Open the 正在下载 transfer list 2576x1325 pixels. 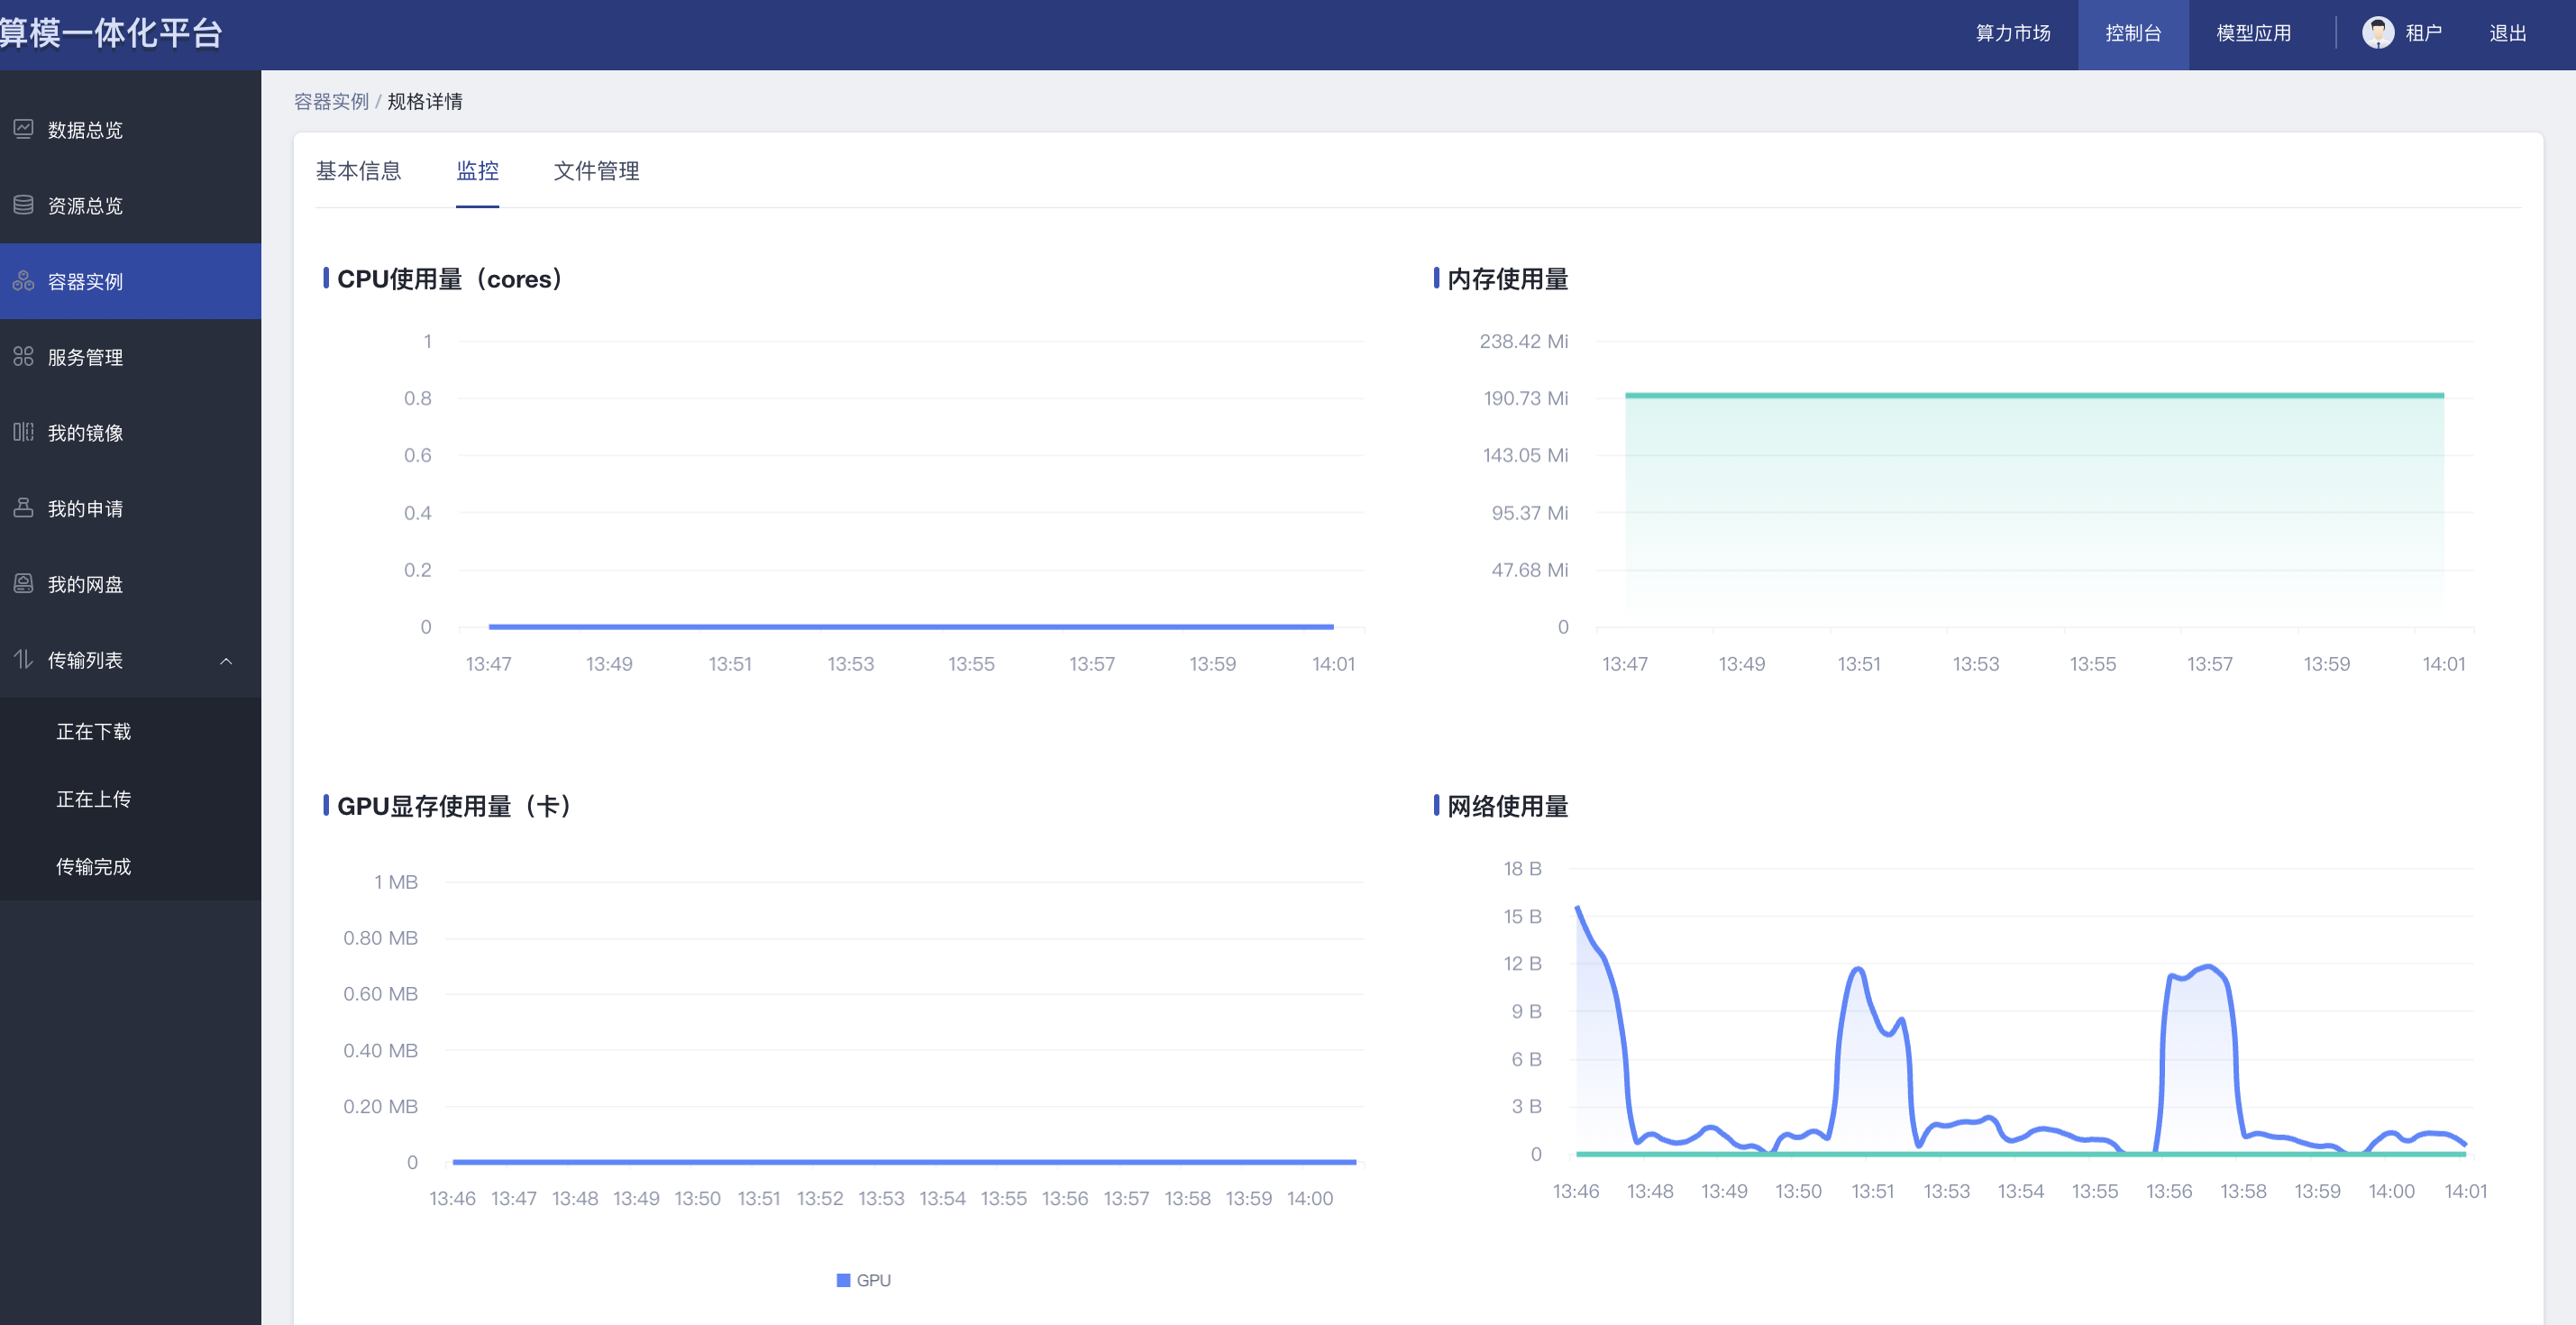coord(93,731)
